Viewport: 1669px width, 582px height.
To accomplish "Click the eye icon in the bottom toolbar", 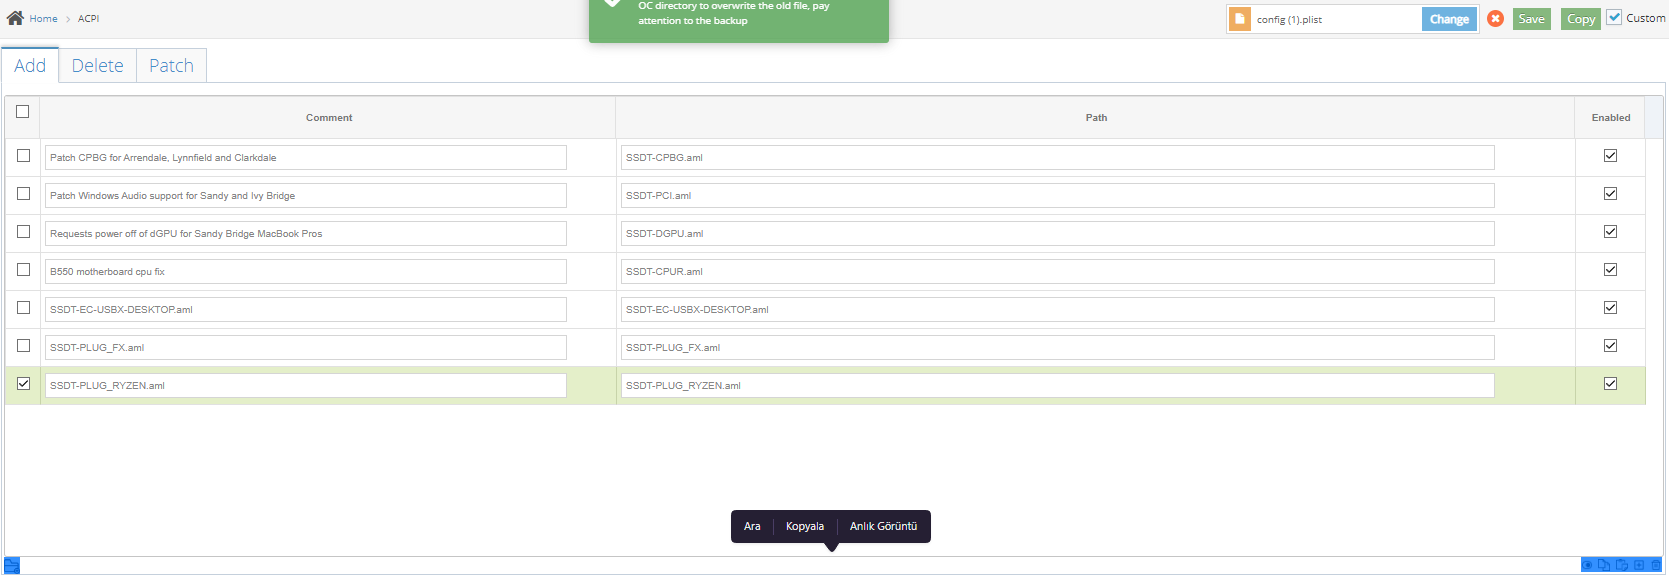I will [x=1587, y=565].
